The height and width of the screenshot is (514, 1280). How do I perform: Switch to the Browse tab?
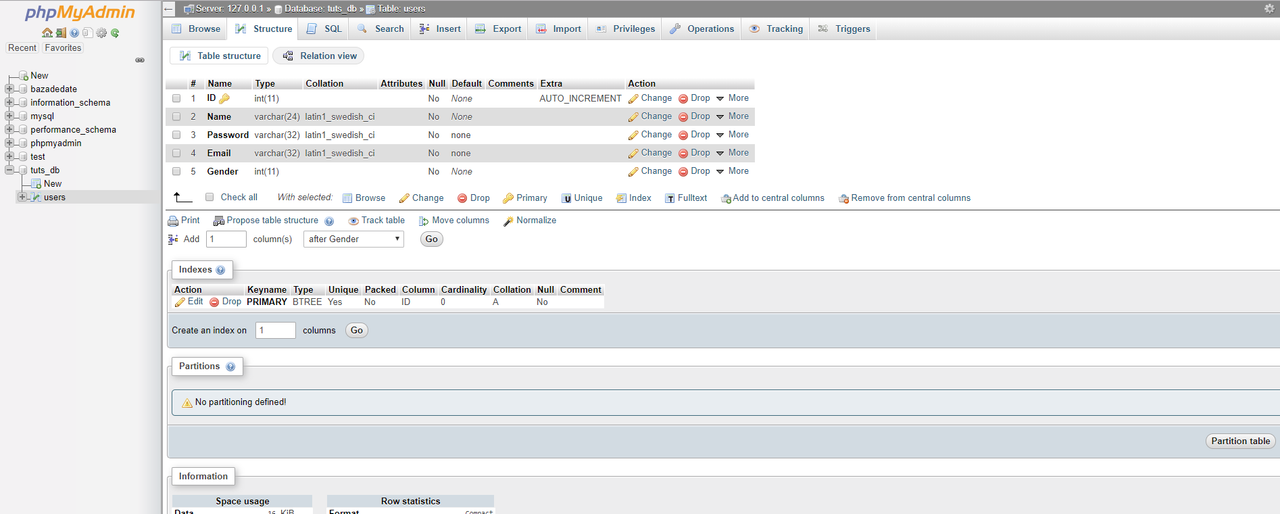pos(196,29)
